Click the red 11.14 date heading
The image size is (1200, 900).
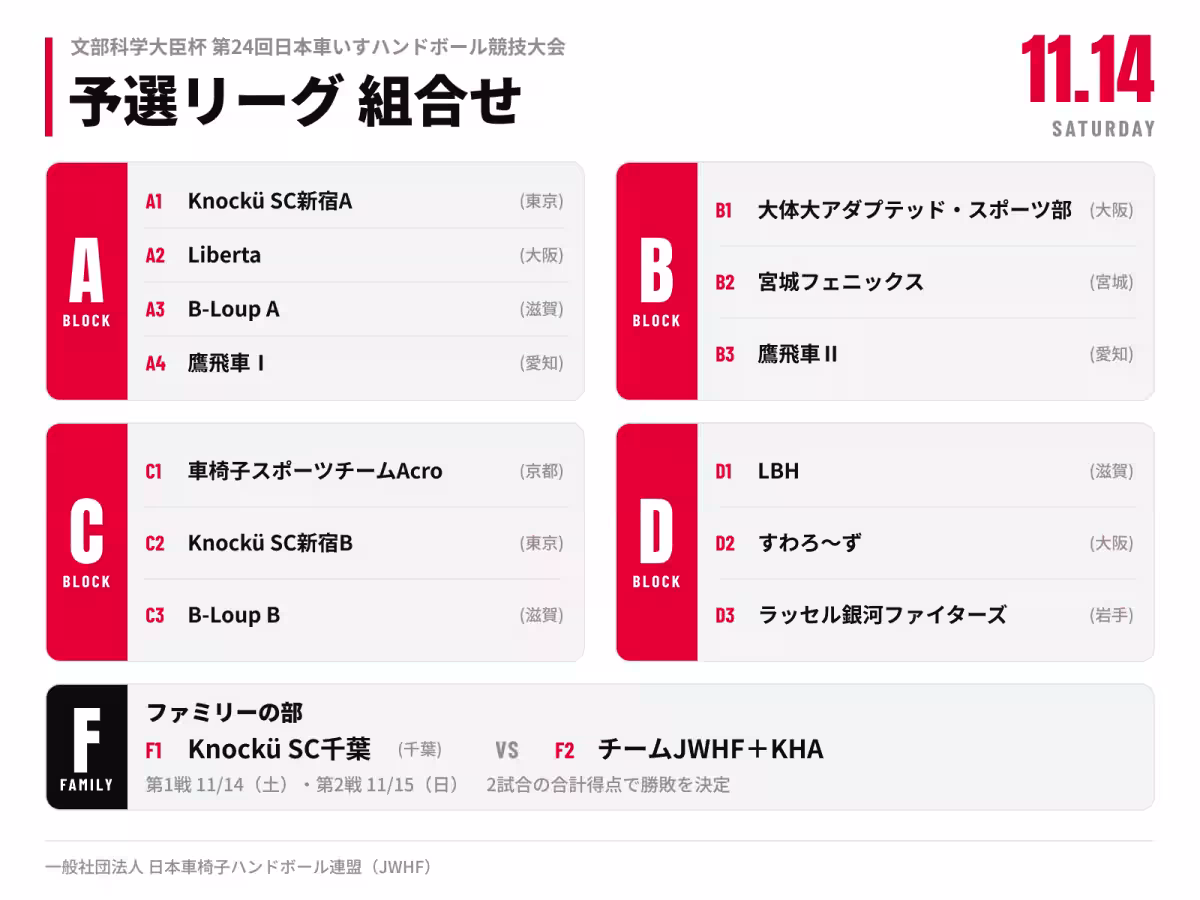1087,69
